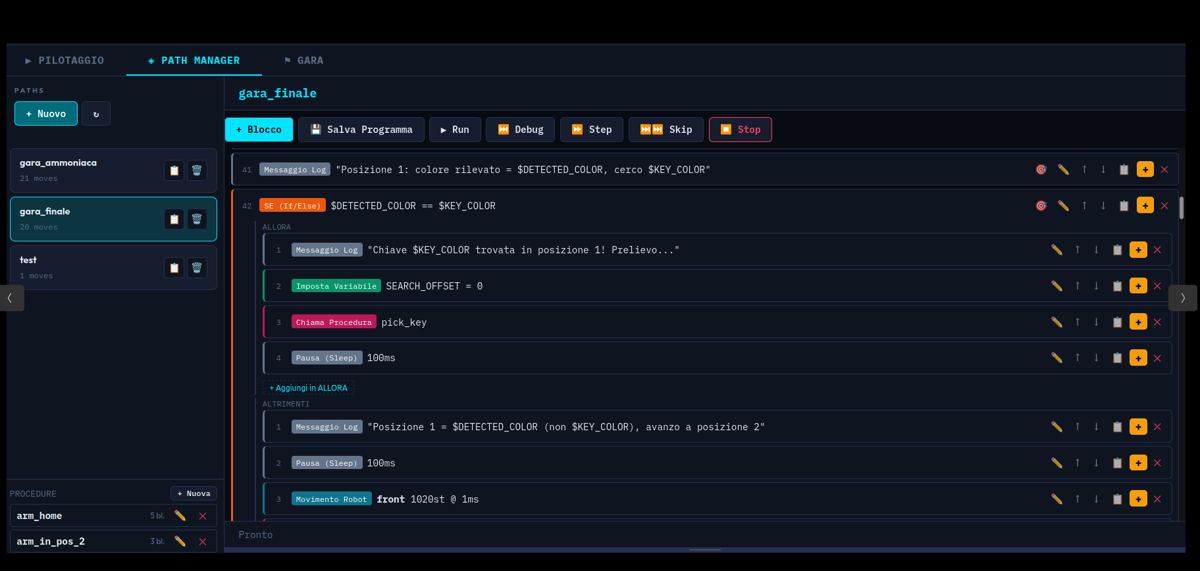
Task: Delete the test path
Action: point(197,268)
